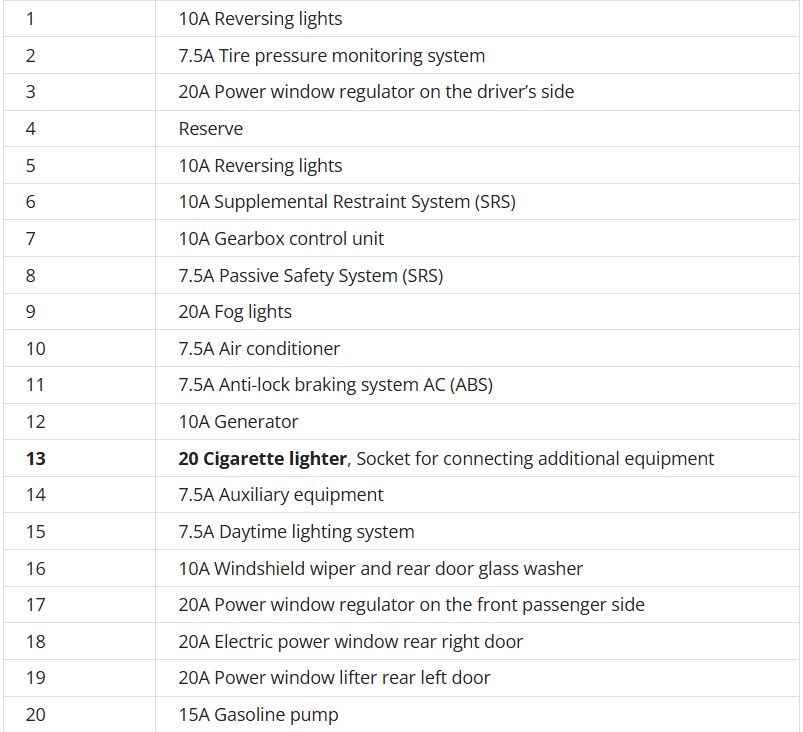
Task: Click the bold "20 Cigarette lighter" text
Action: click(262, 459)
